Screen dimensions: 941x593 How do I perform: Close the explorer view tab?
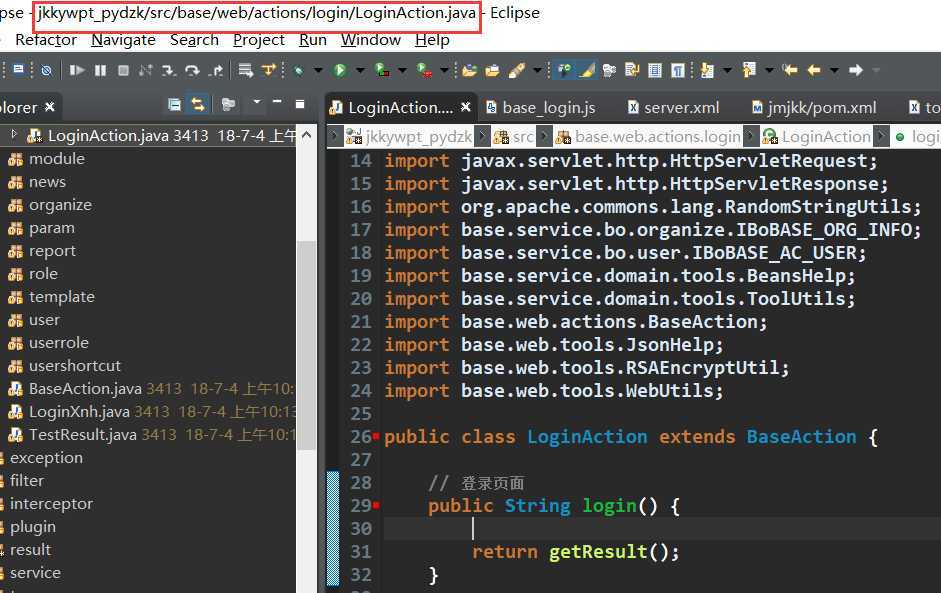click(x=50, y=107)
